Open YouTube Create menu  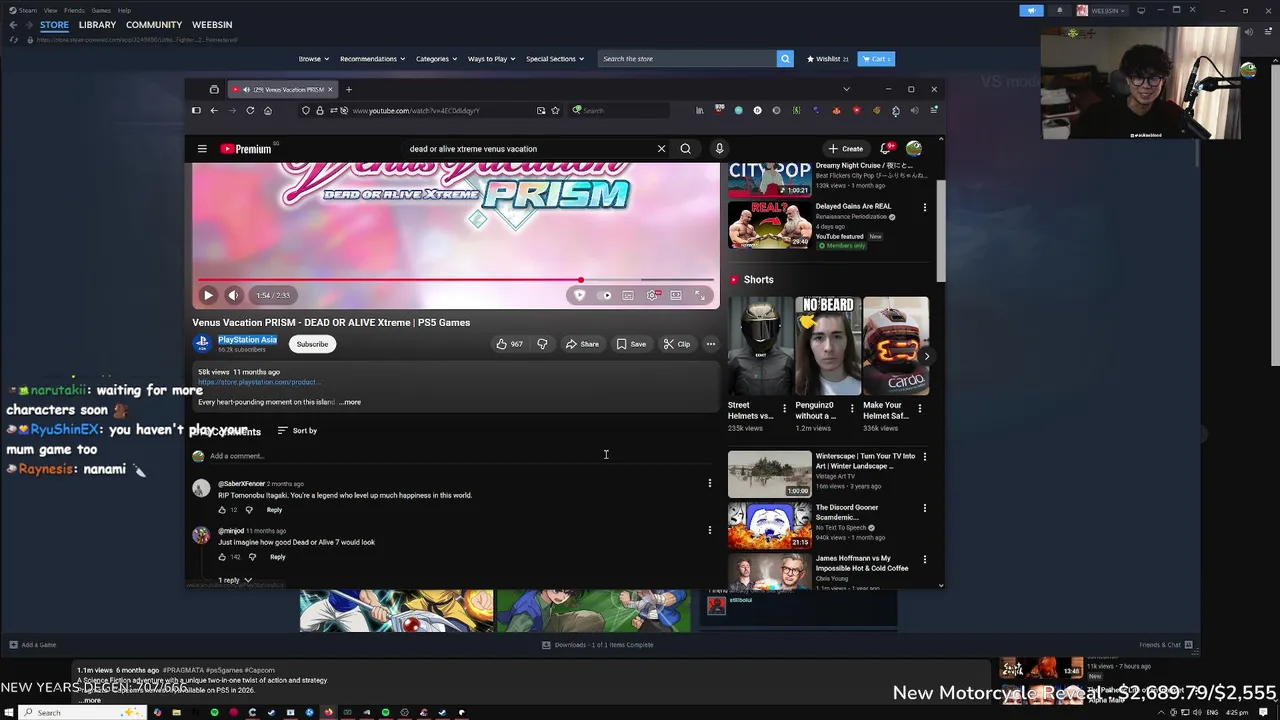coord(845,149)
